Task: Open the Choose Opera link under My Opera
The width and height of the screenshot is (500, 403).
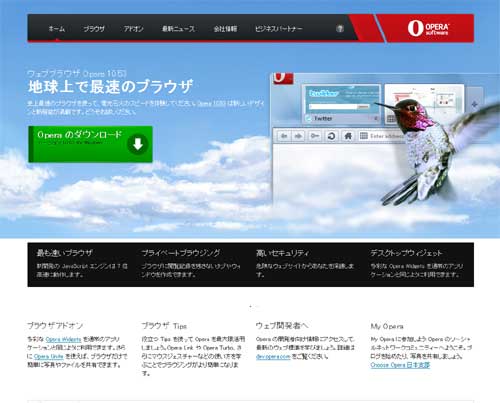Action: (x=400, y=365)
